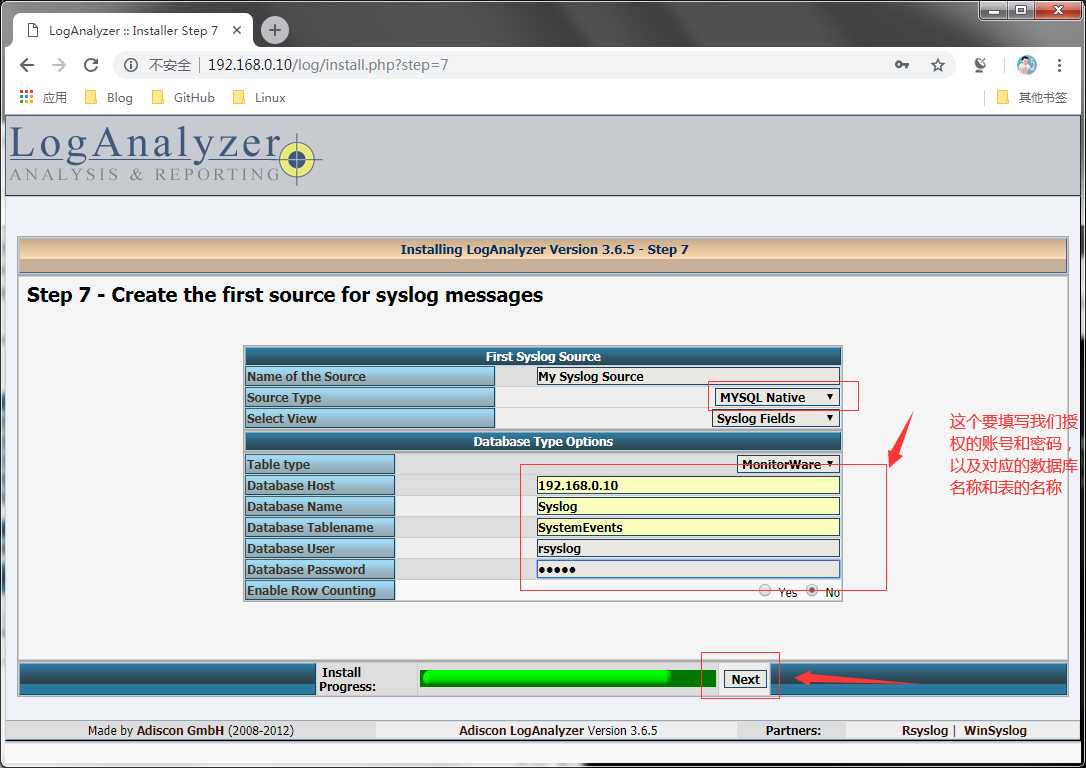Open the Adiscon GmbH link in footer
This screenshot has height=768, width=1086.
pyautogui.click(x=180, y=730)
